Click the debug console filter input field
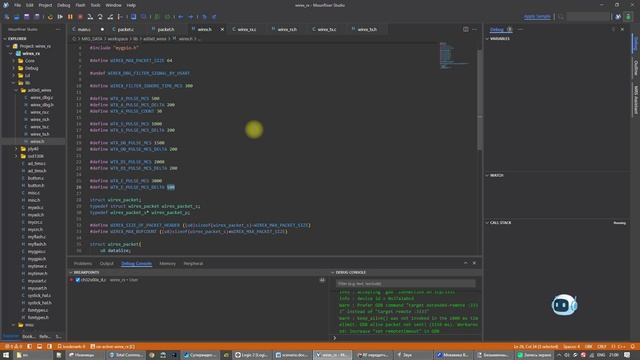Viewport: 640px width, 360px height. click(x=406, y=284)
